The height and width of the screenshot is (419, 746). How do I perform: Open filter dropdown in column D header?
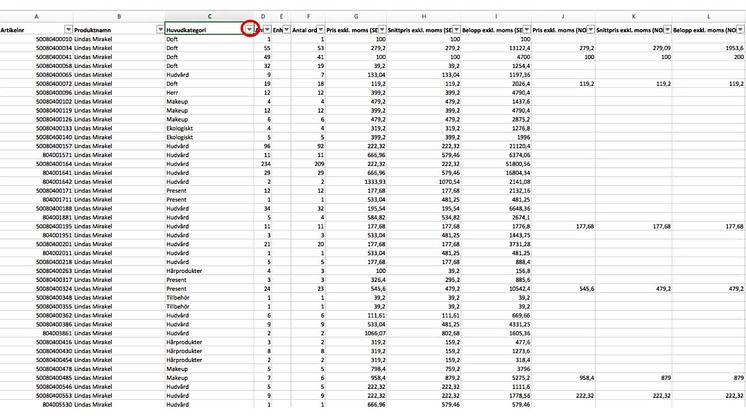268,29
